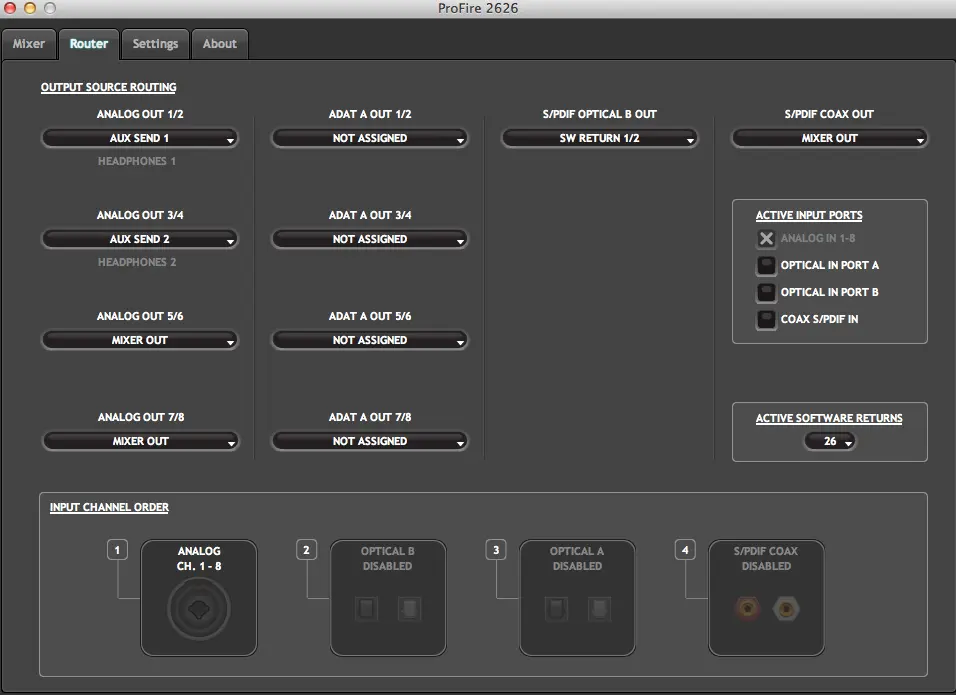Open ADAT A Out 5/6 dropdown

[369, 340]
